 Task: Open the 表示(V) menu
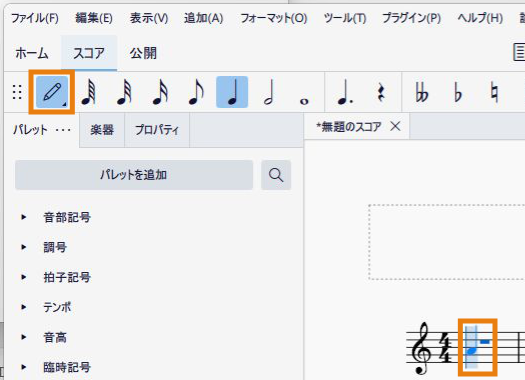coord(149,18)
